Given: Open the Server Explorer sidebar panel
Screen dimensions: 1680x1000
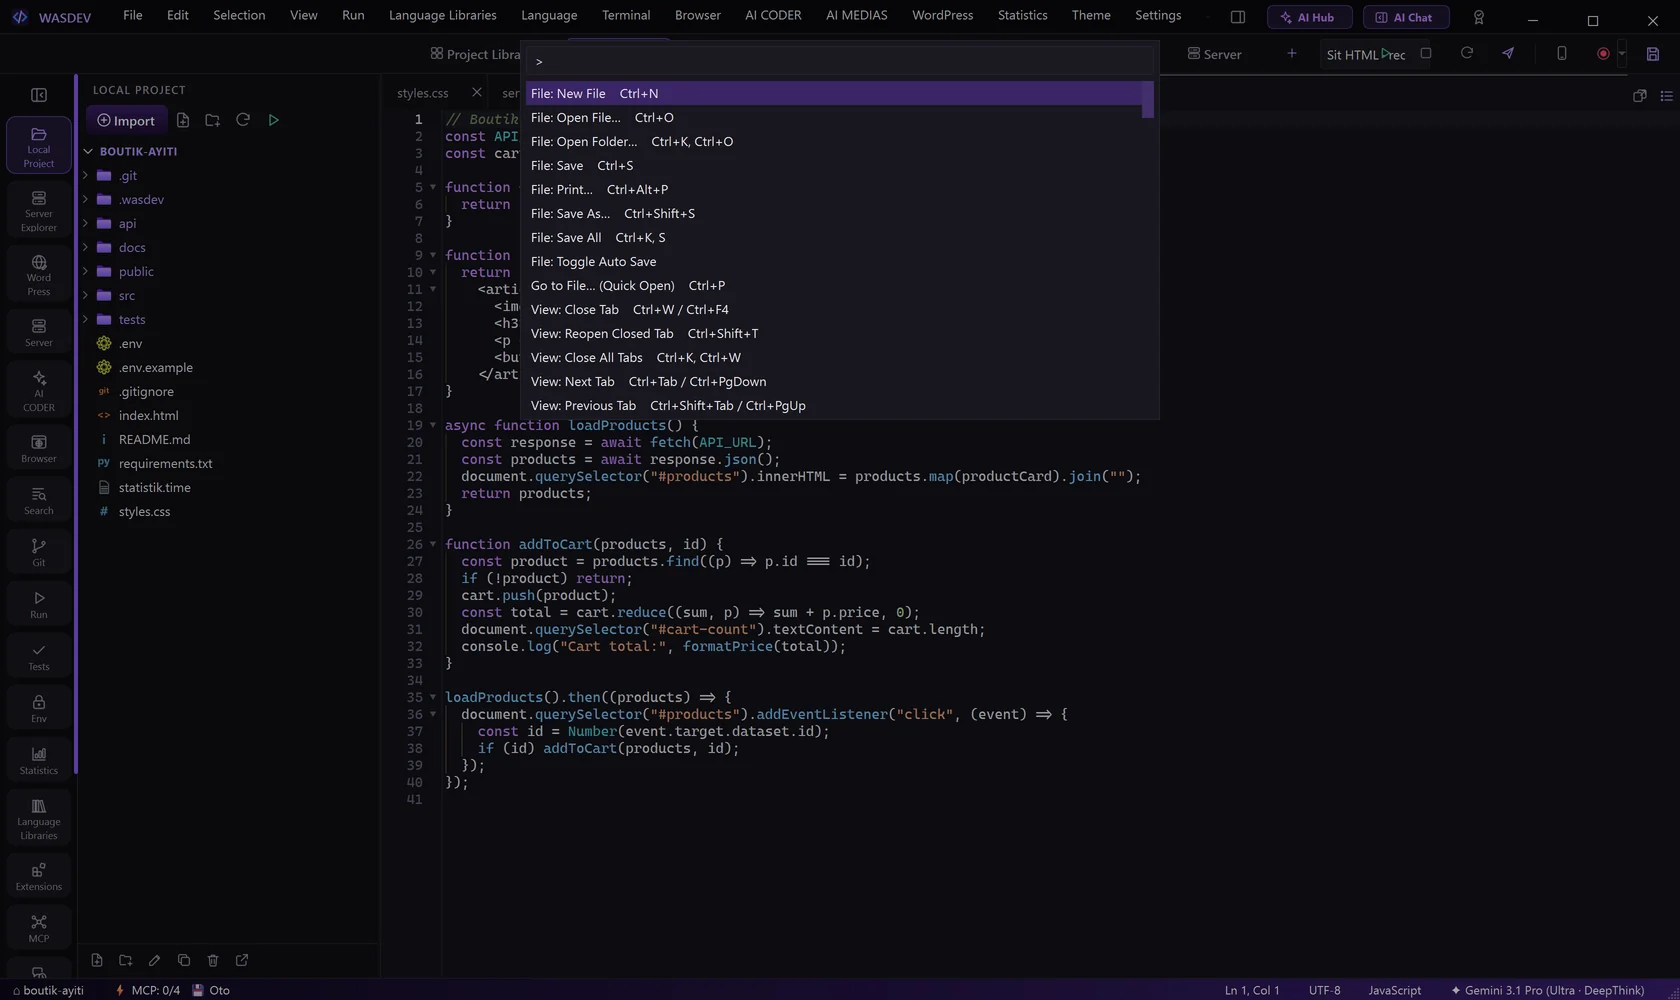Looking at the screenshot, I should (x=39, y=210).
